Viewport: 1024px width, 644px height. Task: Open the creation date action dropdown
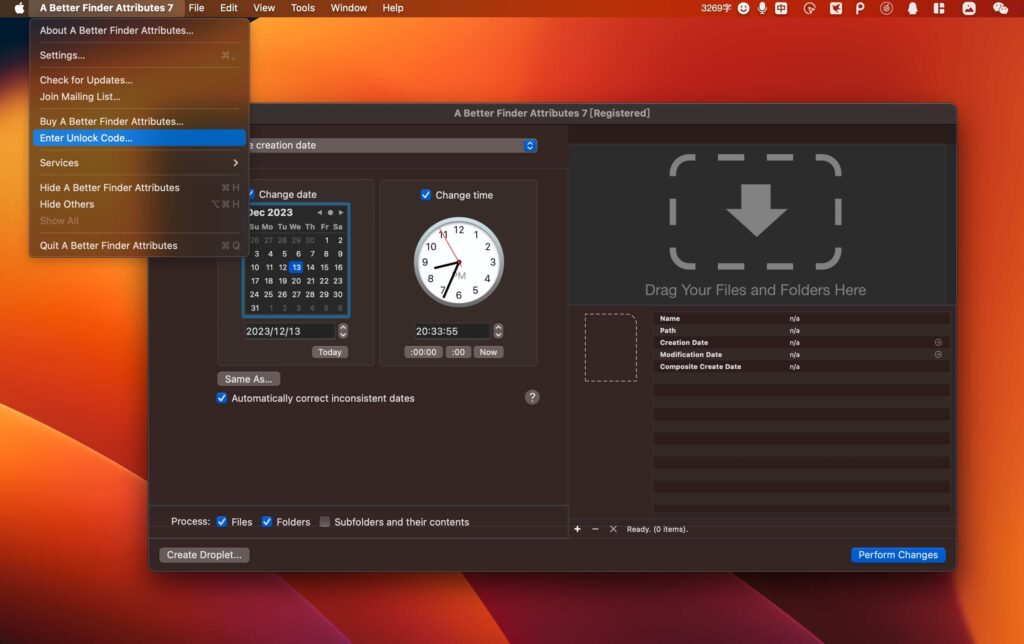pyautogui.click(x=529, y=145)
